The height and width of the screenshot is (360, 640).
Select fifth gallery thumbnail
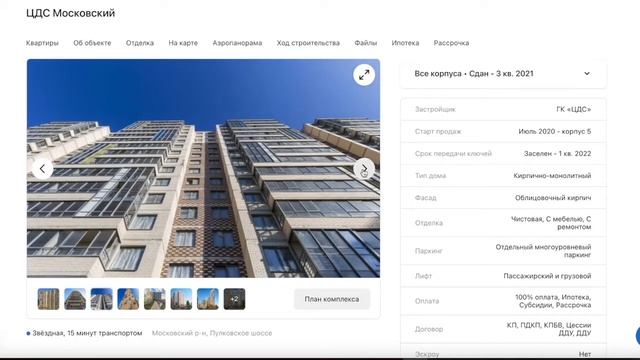point(155,299)
